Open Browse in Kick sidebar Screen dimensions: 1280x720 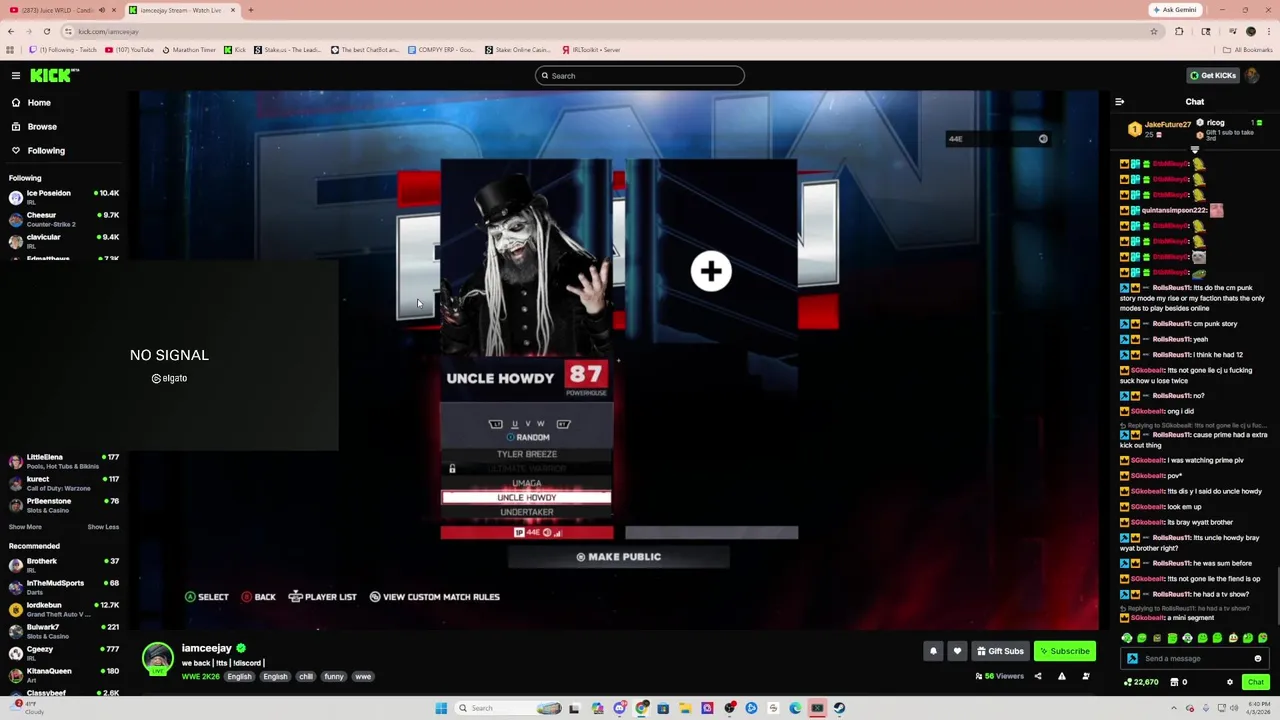pyautogui.click(x=42, y=127)
